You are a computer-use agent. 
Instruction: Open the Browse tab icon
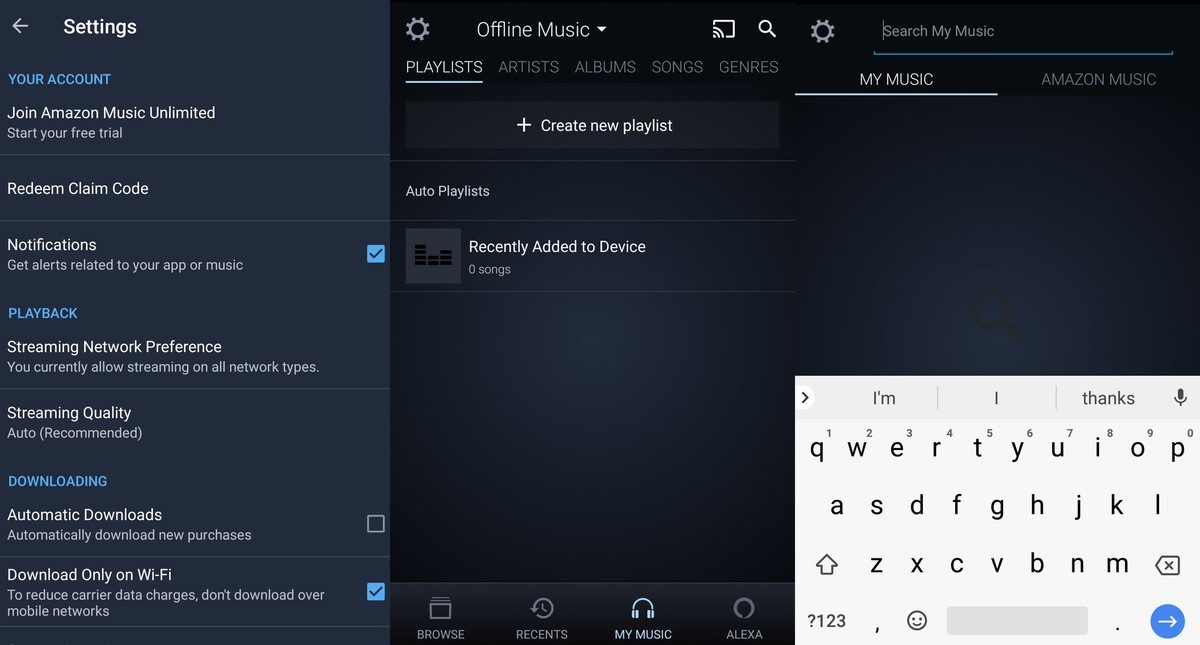click(x=441, y=608)
